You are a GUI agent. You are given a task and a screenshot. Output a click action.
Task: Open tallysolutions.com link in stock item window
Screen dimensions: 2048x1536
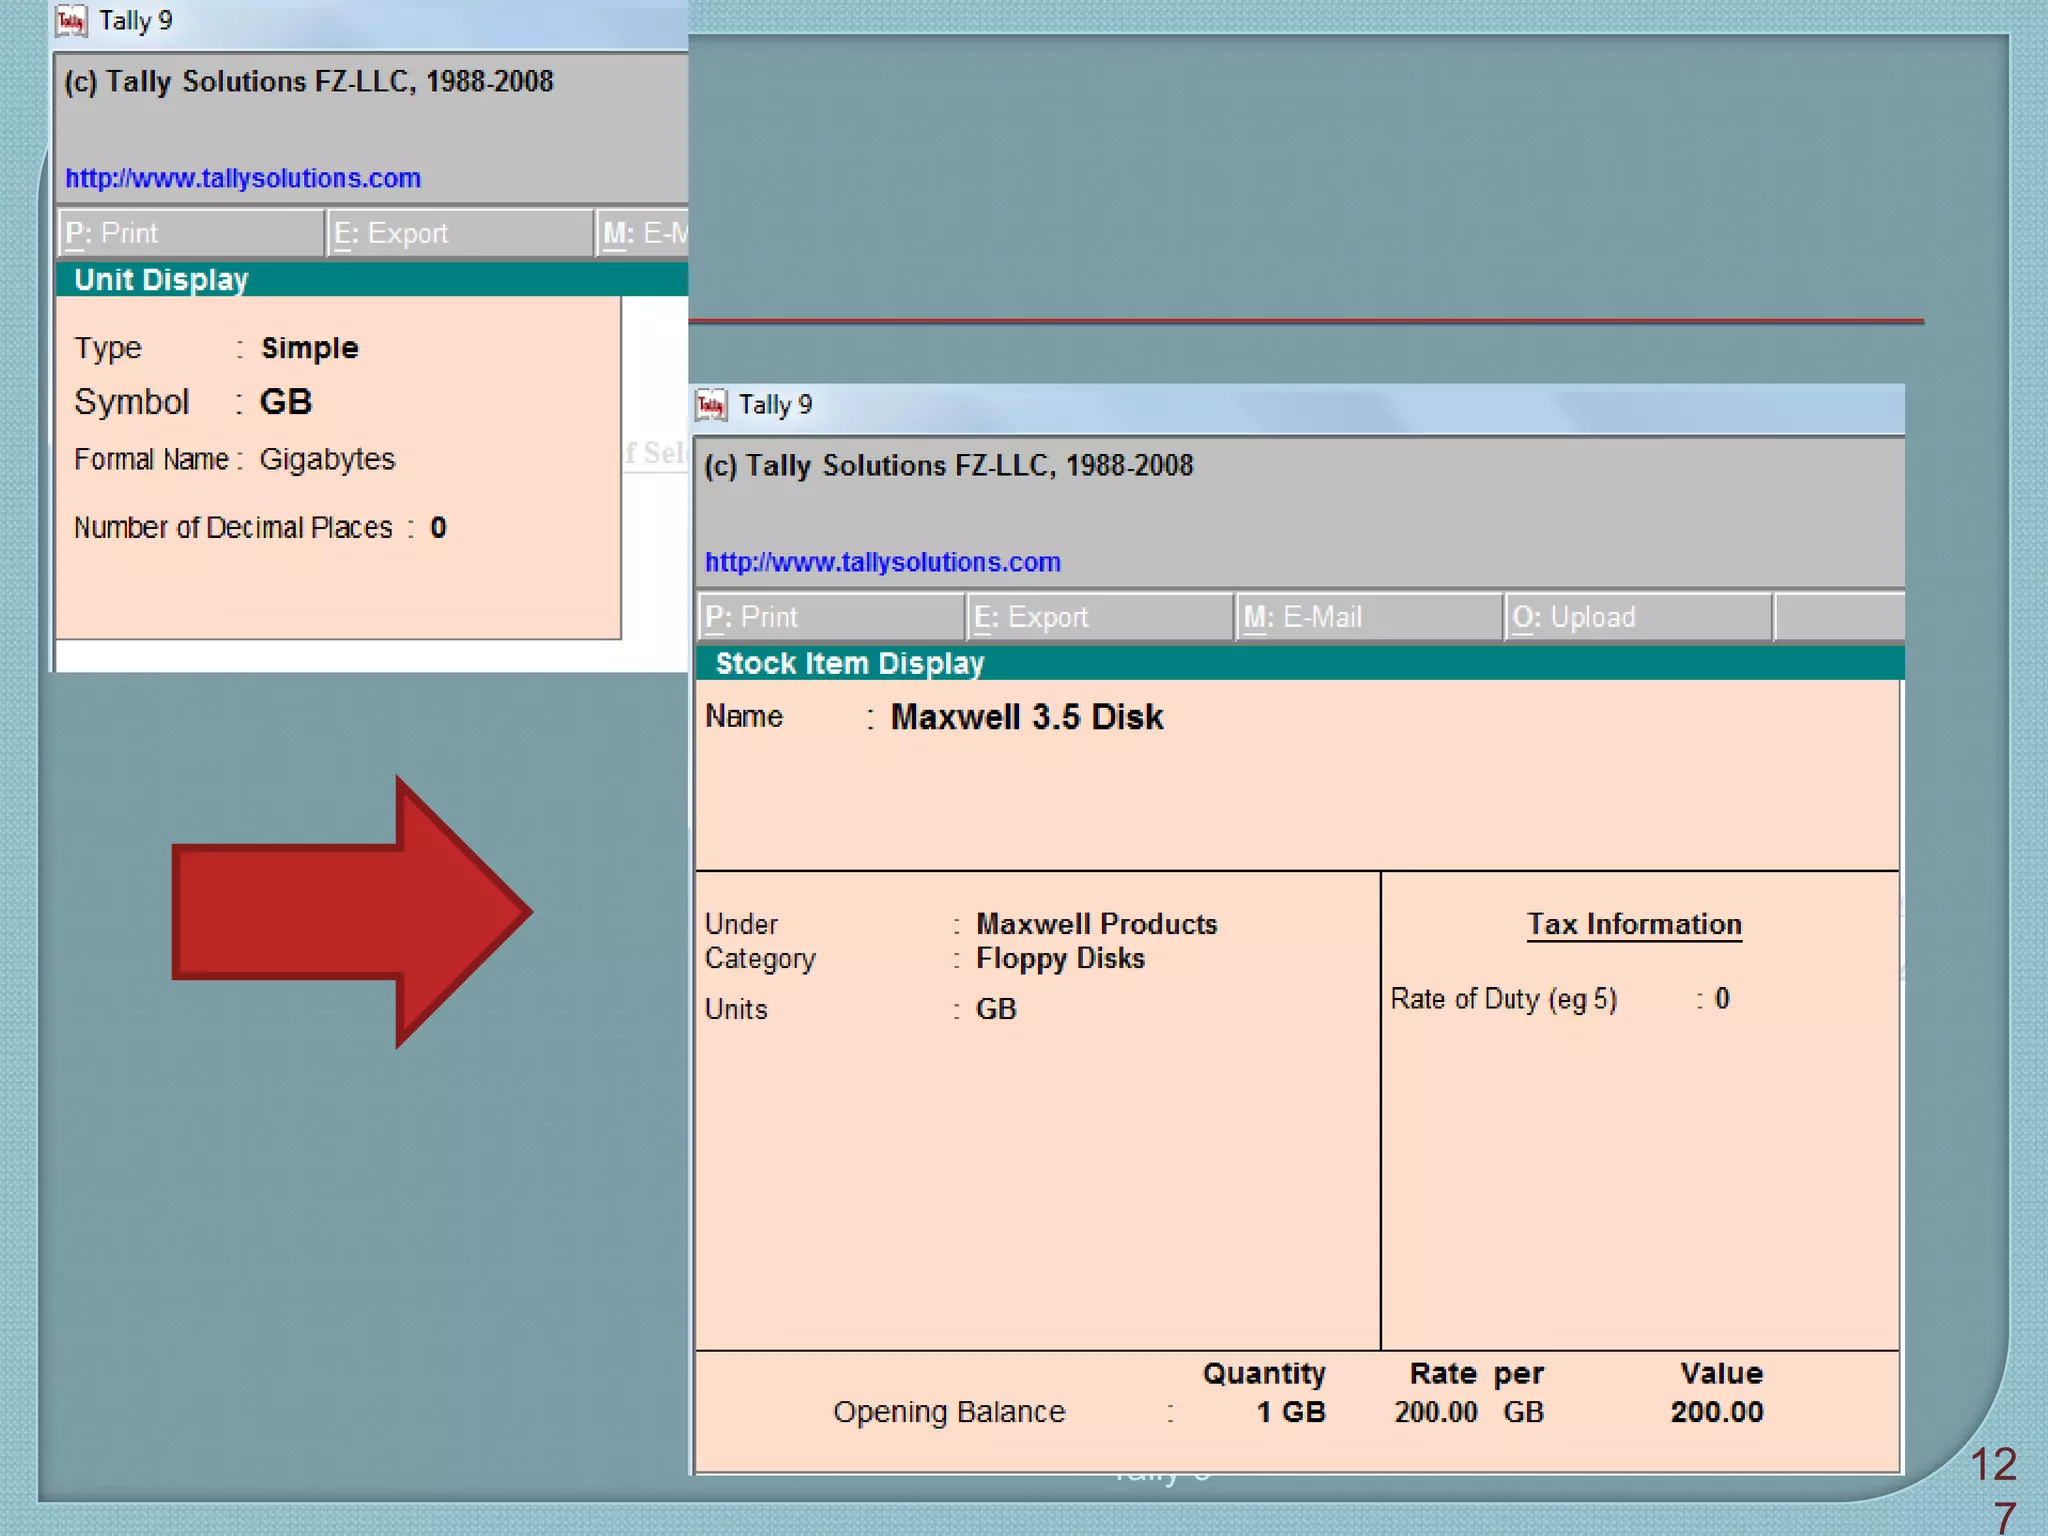(882, 562)
